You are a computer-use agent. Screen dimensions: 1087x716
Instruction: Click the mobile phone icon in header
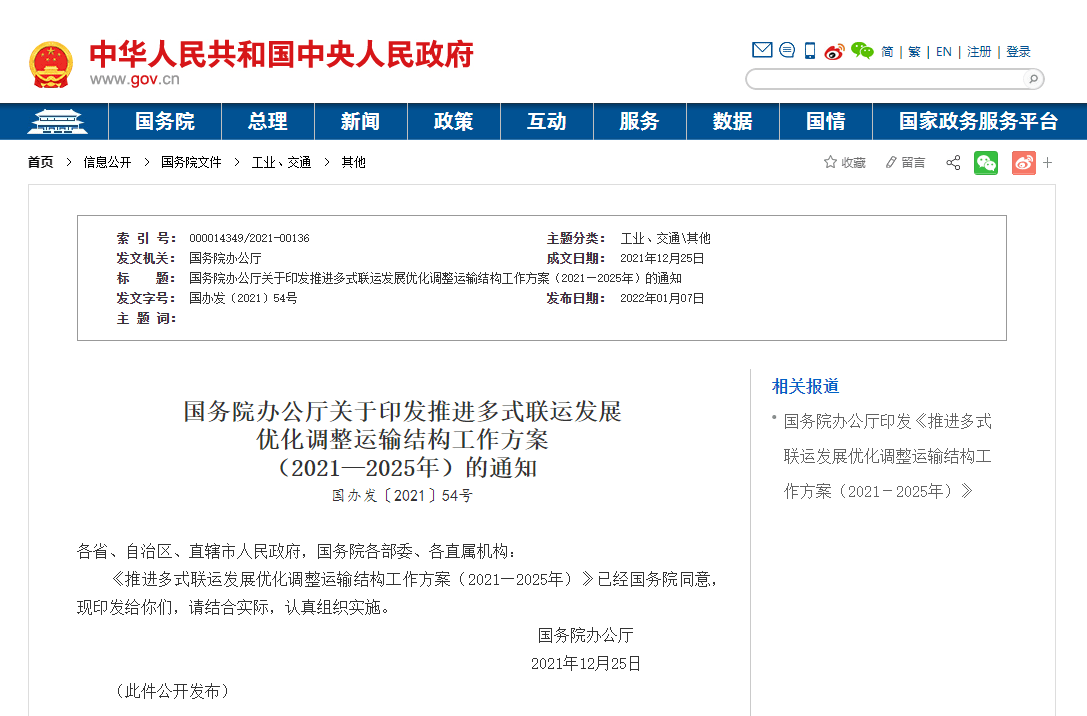pyautogui.click(x=810, y=51)
